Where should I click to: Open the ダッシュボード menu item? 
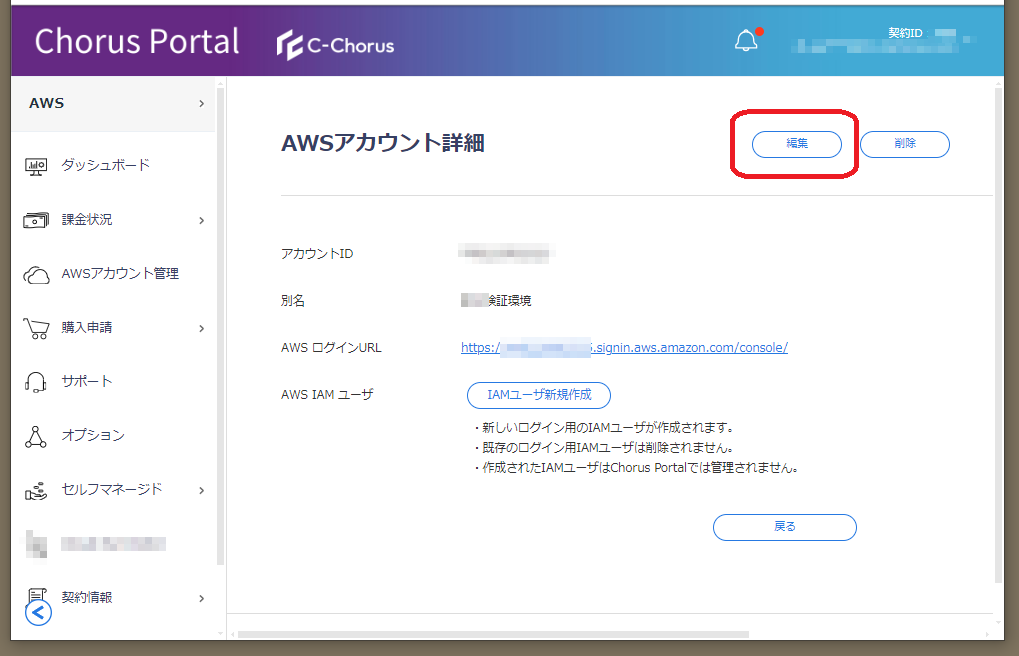point(105,165)
